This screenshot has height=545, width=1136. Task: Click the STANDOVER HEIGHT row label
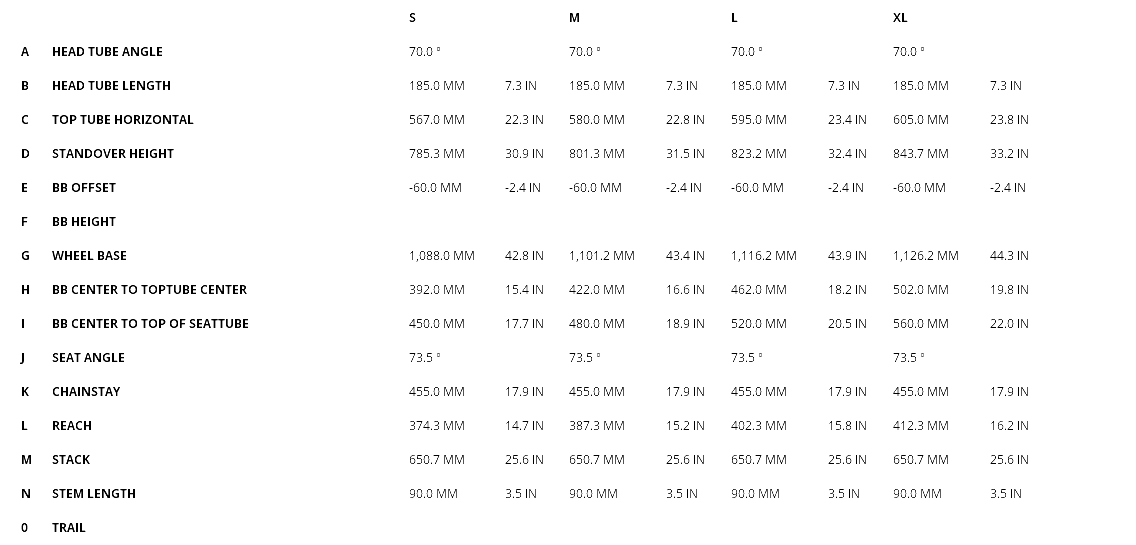click(113, 154)
